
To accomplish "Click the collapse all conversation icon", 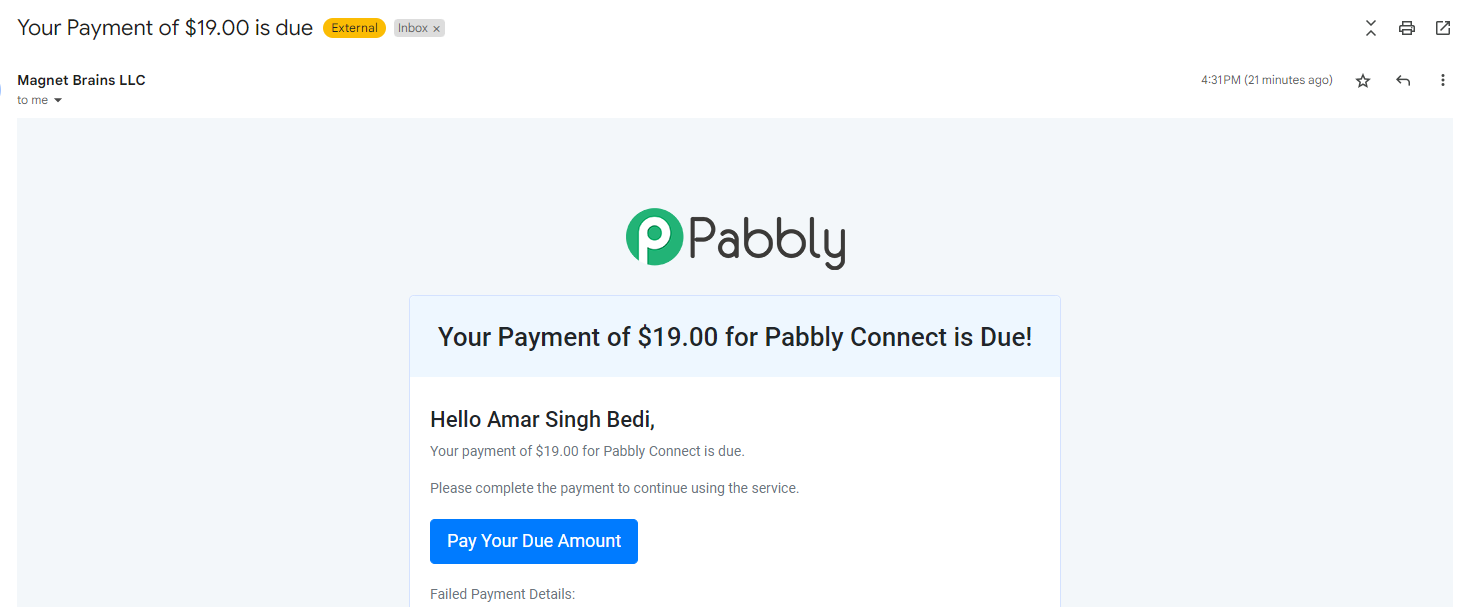I will tap(1371, 28).
